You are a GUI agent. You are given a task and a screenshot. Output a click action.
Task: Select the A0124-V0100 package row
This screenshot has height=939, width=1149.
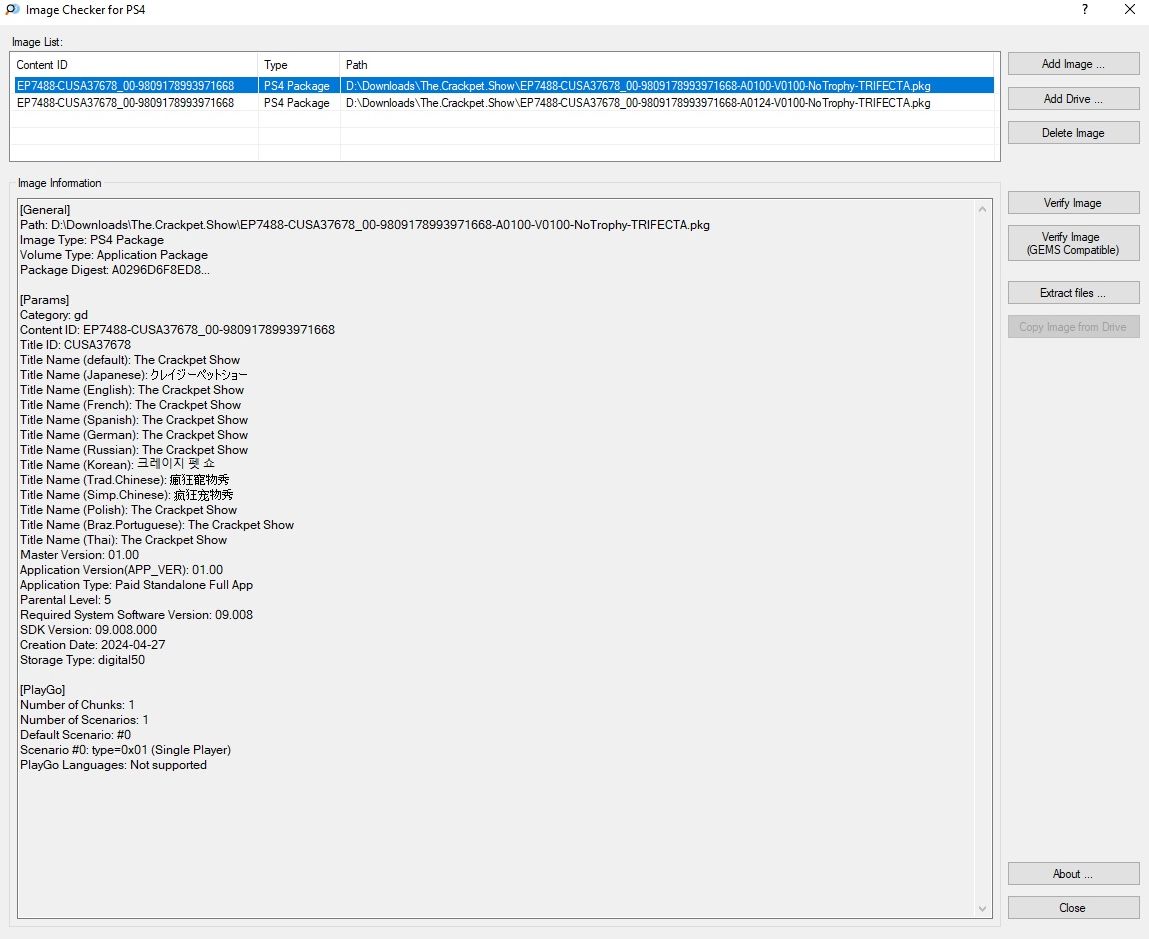click(503, 103)
